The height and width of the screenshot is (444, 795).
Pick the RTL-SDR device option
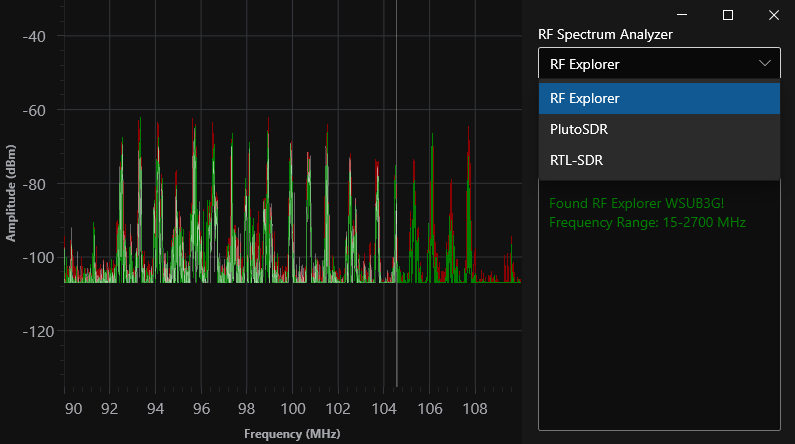pyautogui.click(x=576, y=161)
